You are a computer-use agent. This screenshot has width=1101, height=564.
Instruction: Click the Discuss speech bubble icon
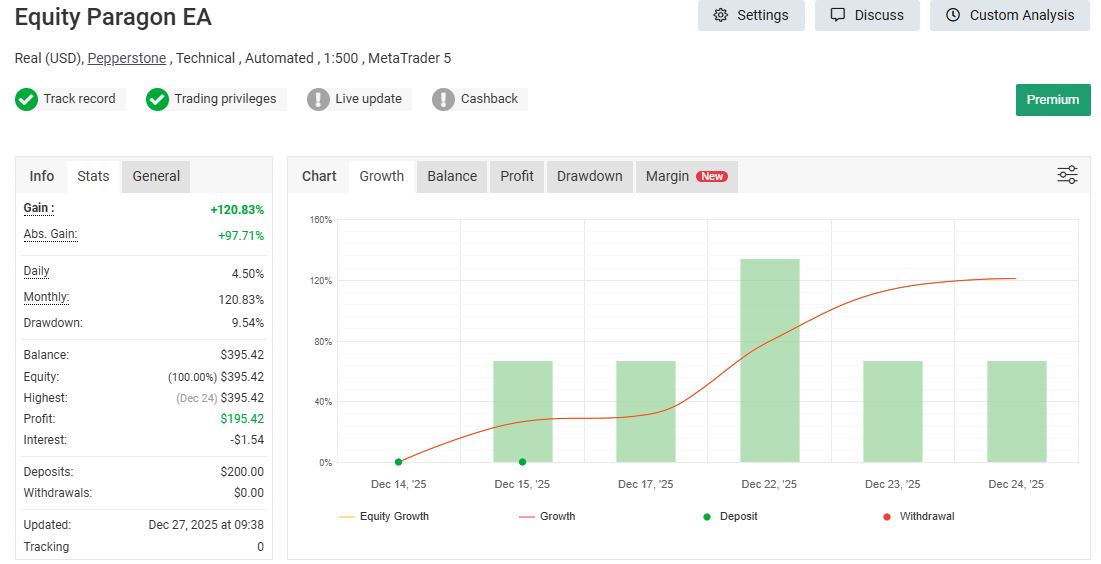click(838, 15)
